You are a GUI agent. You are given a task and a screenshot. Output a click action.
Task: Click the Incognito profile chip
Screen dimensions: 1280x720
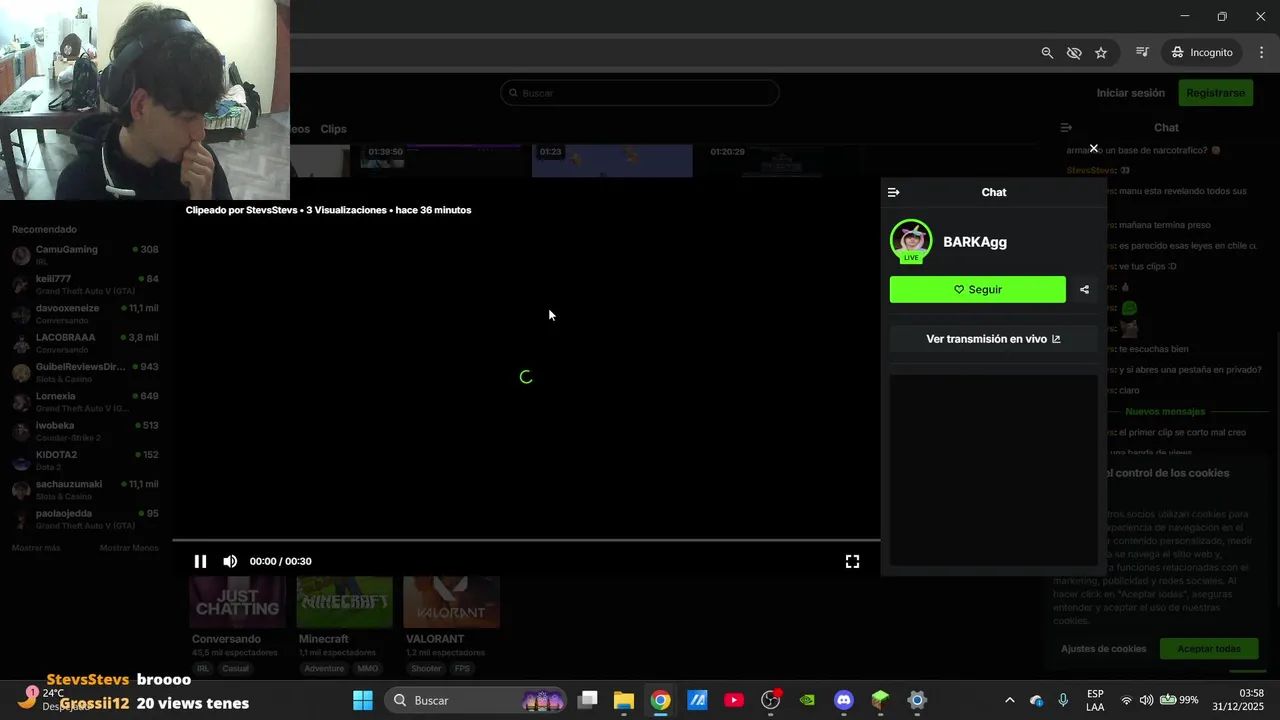pos(1203,52)
